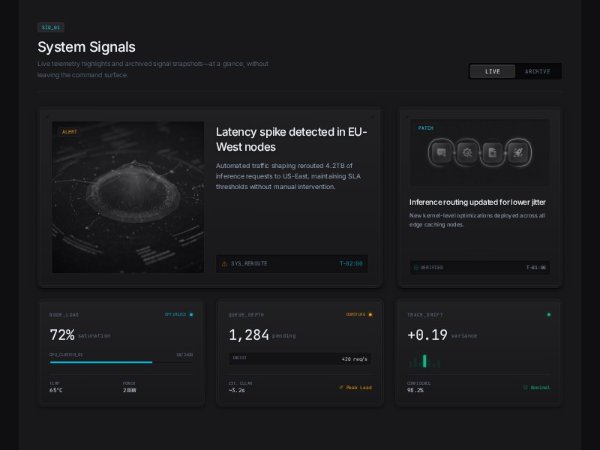Click the variance mini bar chart
Viewport: 600px width, 450px height.
[424, 360]
